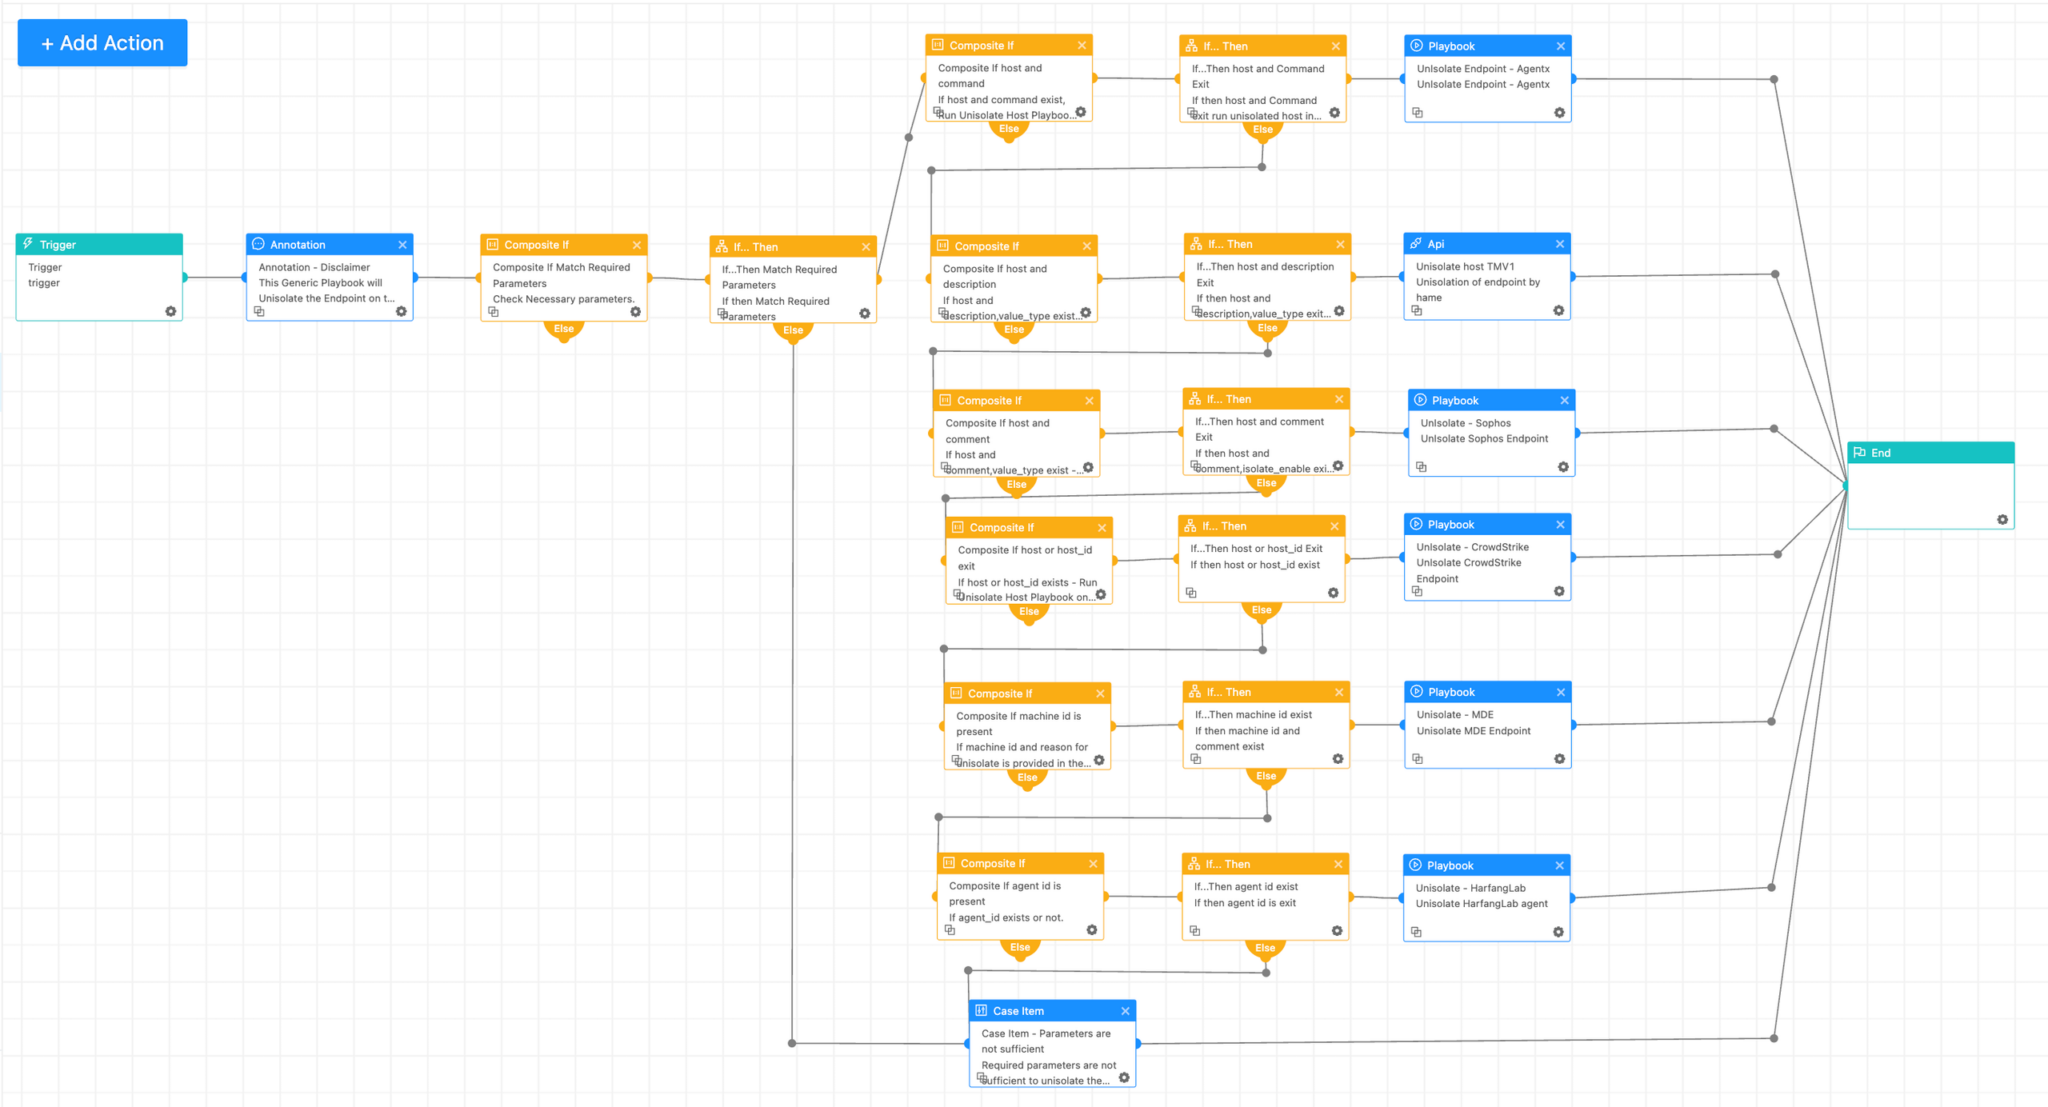Viewport: 2048px width, 1107px height.
Task: Click copy icon on Annotation node
Action: (x=259, y=311)
